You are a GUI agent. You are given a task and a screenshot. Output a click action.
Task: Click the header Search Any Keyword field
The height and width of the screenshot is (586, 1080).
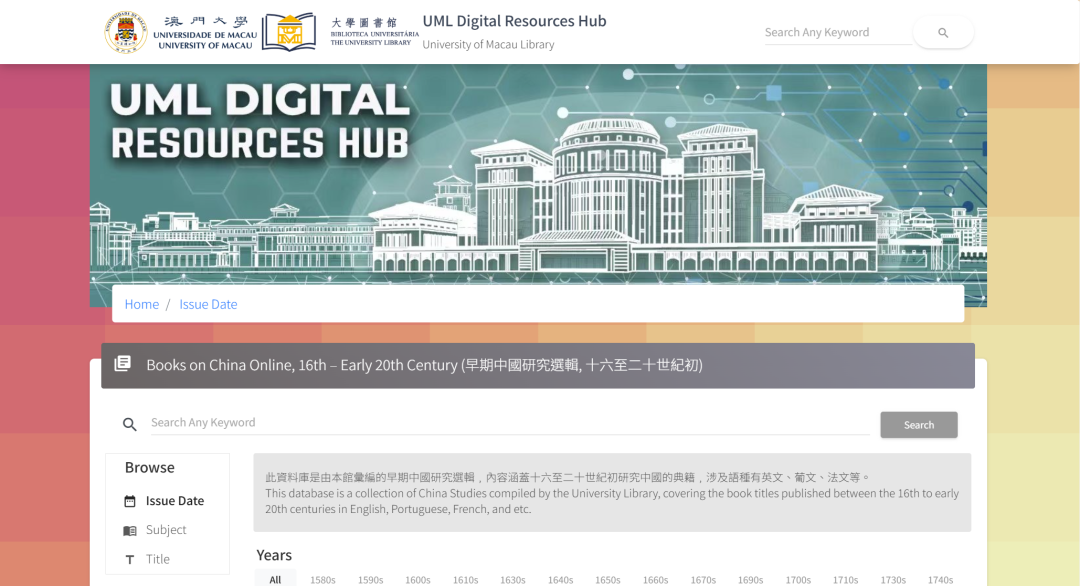836,32
